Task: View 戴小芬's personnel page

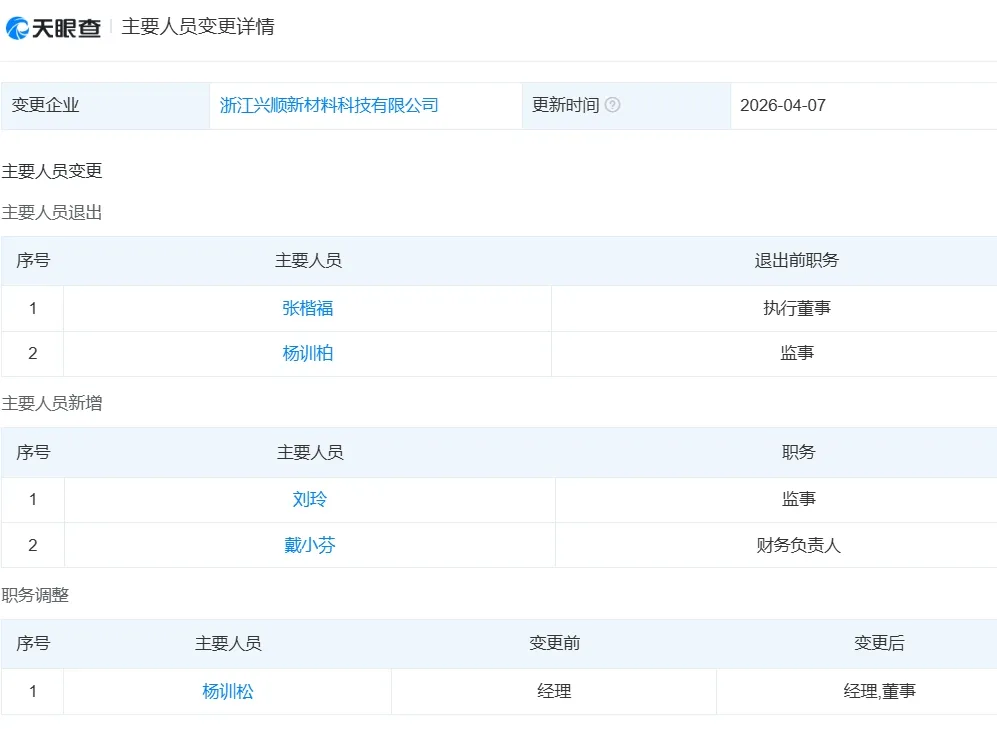Action: pos(310,545)
